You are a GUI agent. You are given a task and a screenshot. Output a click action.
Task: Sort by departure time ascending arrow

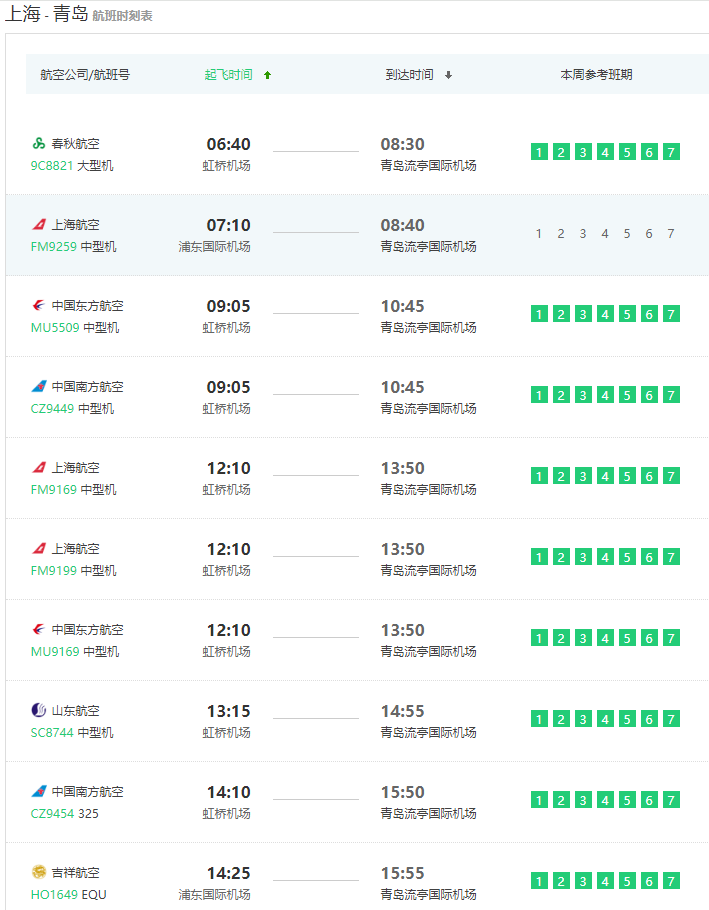[267, 75]
